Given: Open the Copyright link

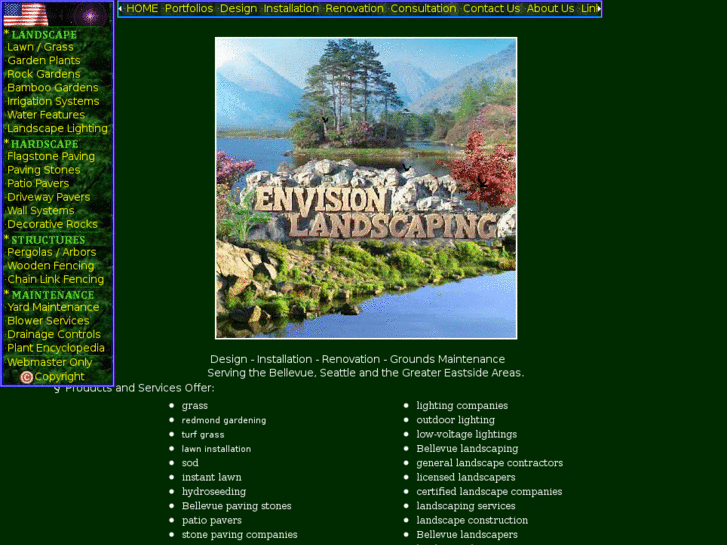Looking at the screenshot, I should click(x=59, y=377).
